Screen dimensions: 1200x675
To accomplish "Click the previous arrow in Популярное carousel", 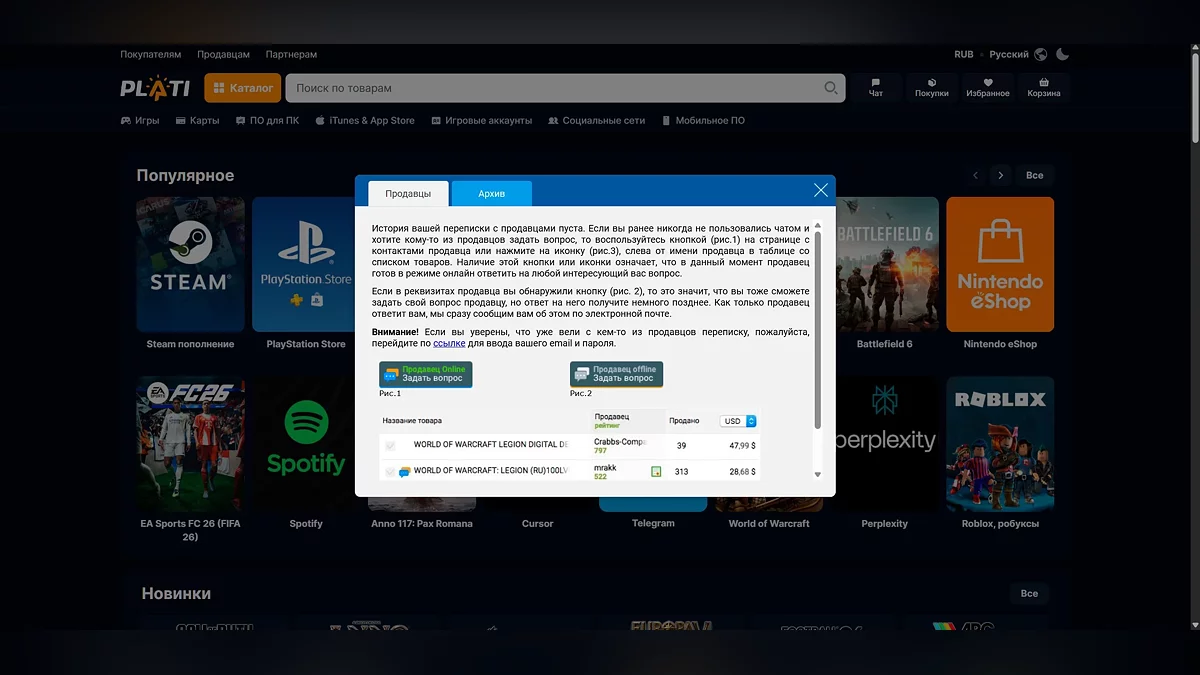I will click(976, 175).
